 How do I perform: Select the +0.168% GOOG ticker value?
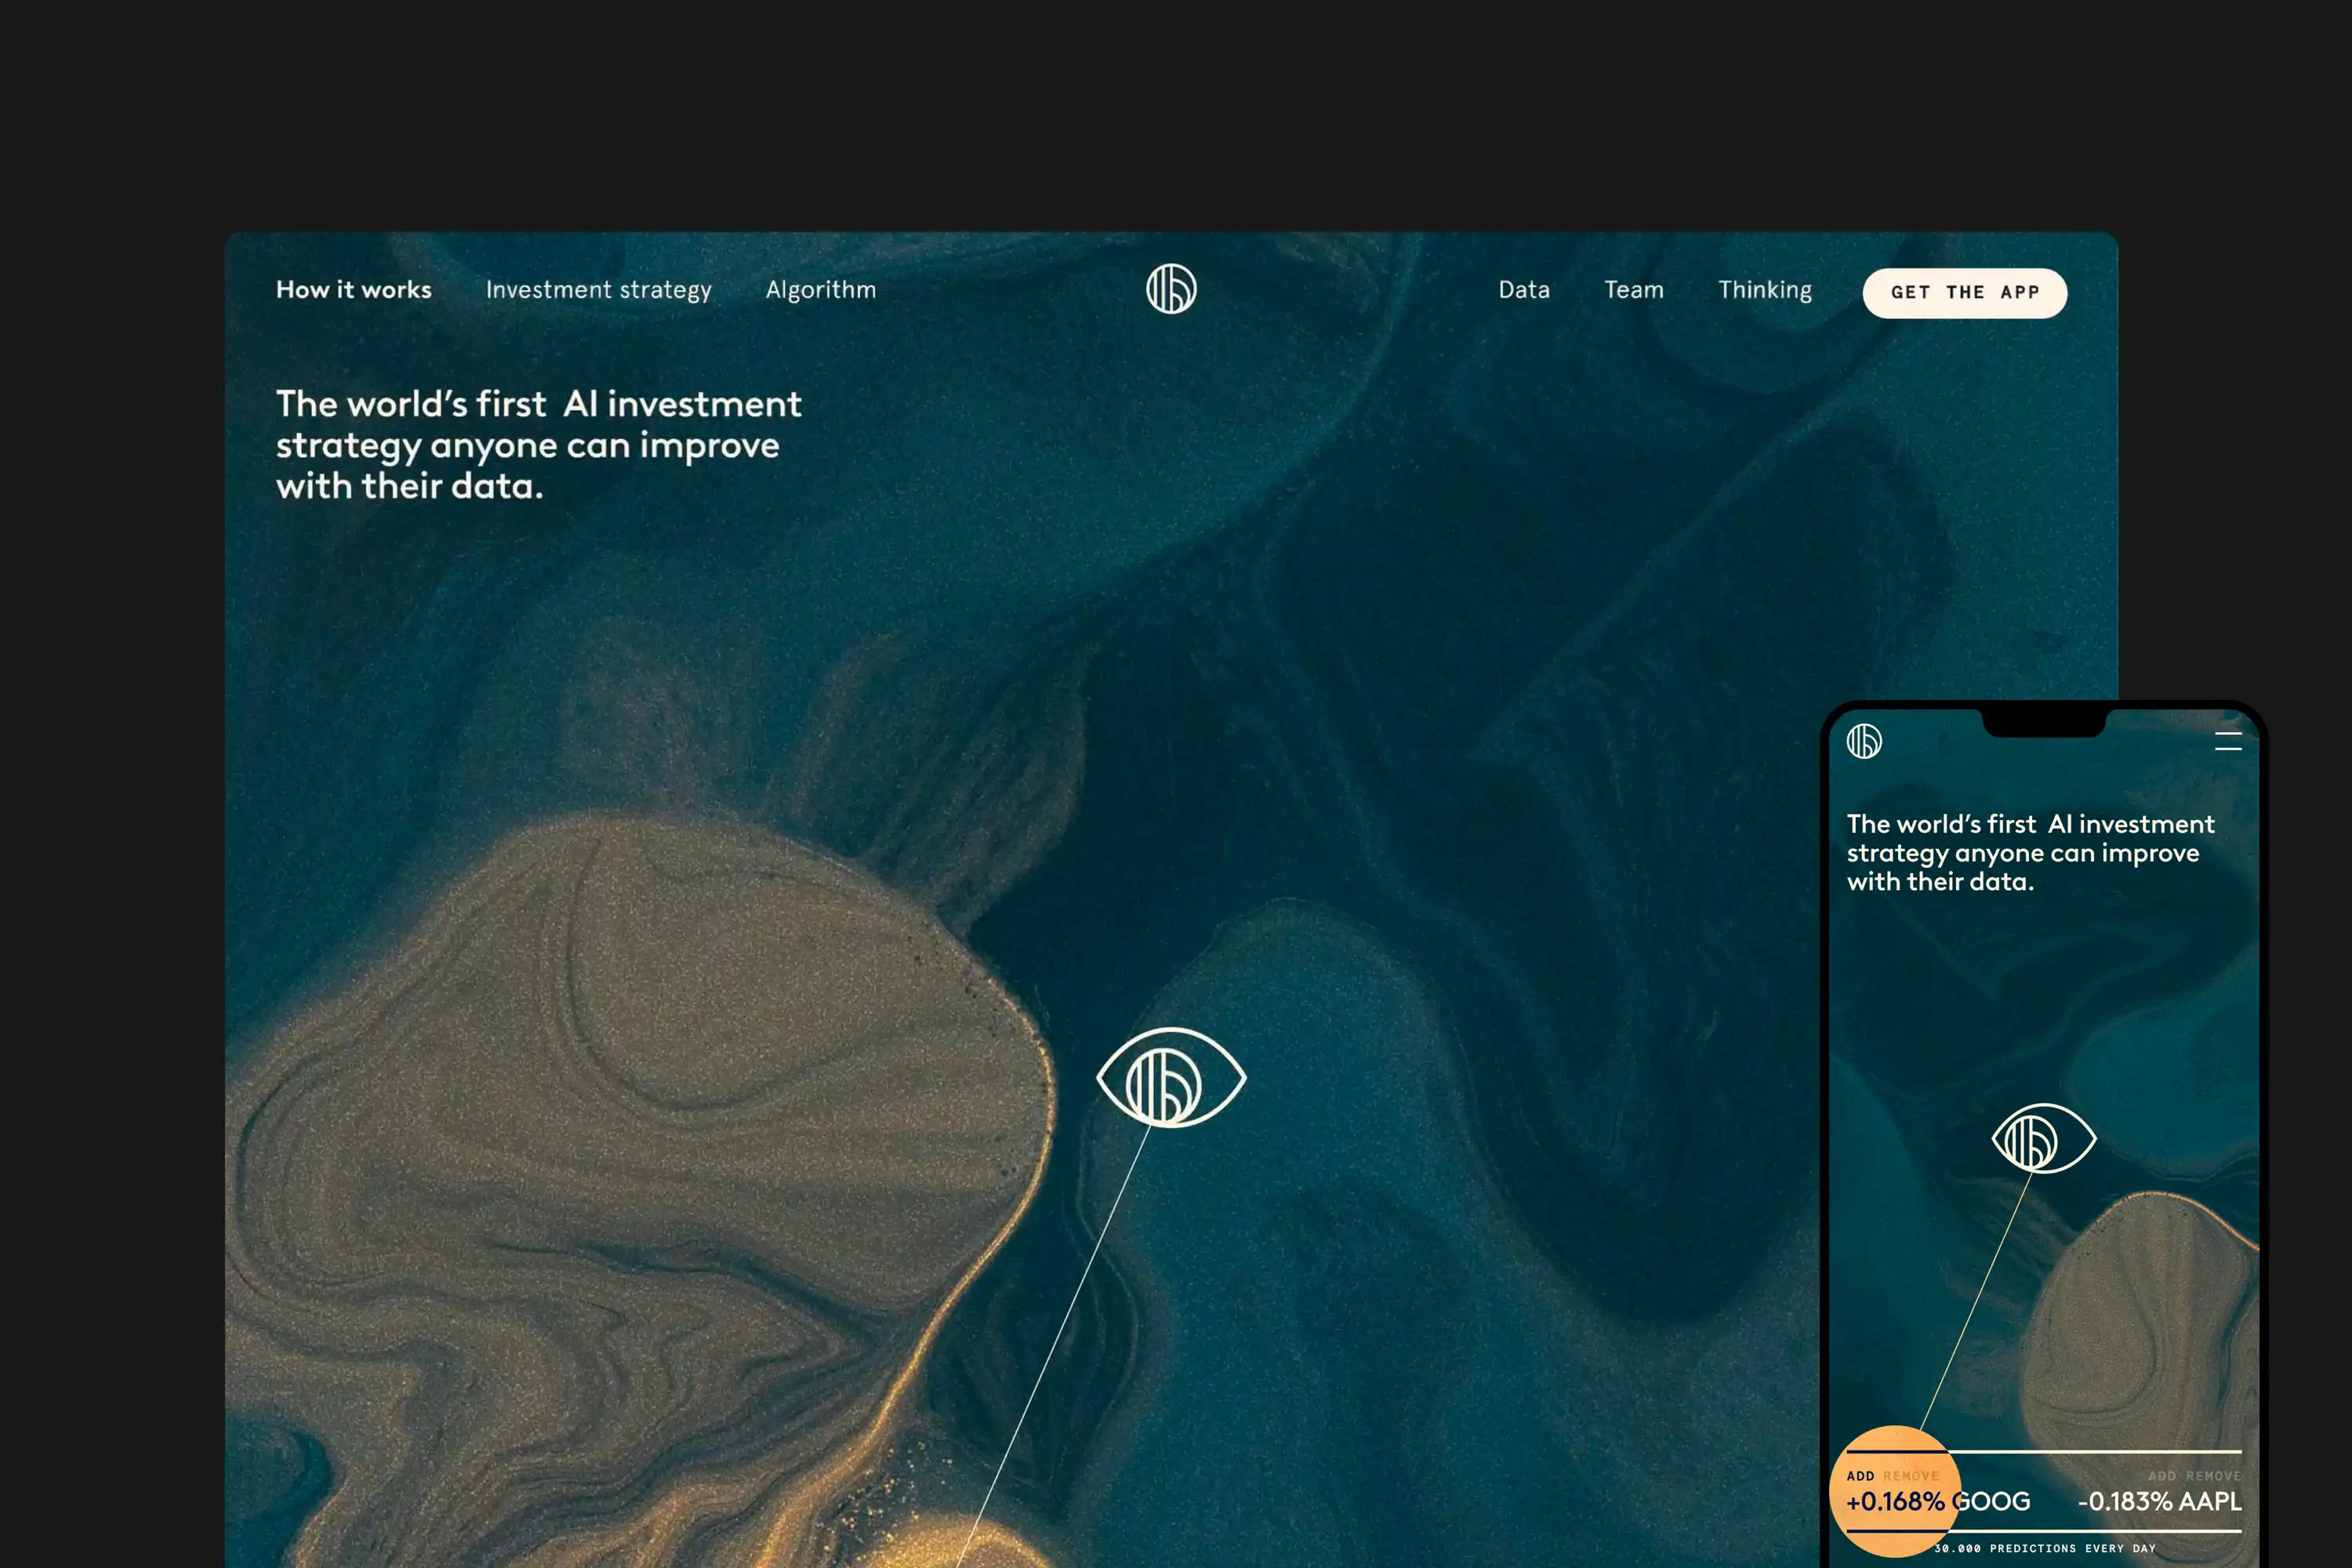(x=1937, y=1502)
